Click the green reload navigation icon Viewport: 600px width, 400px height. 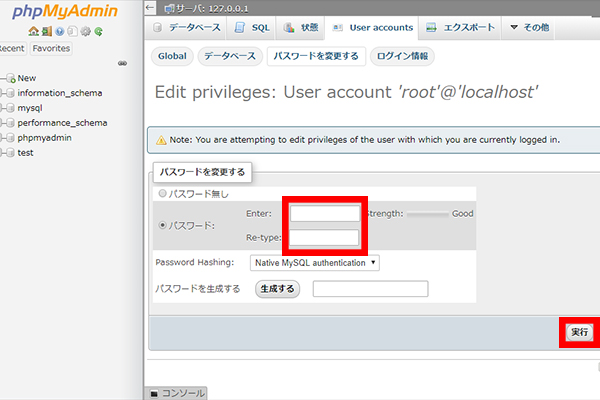(98, 31)
